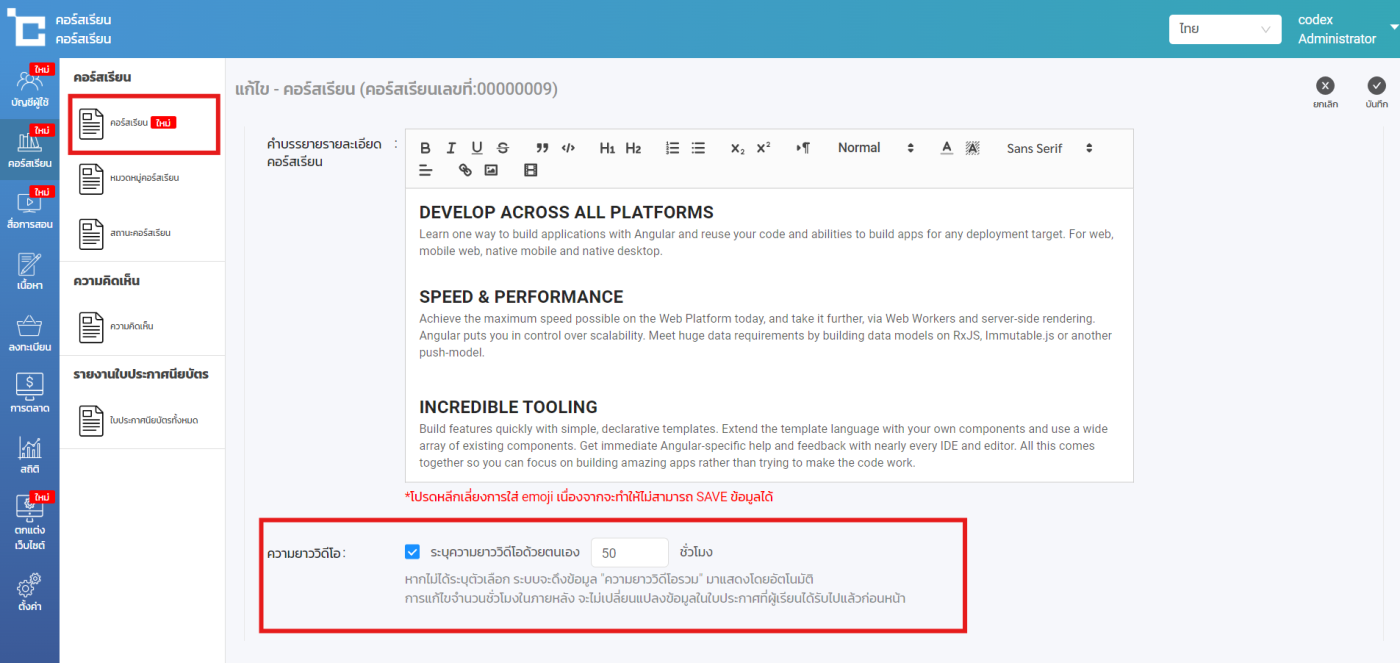Open the Normal text size dropdown
This screenshot has height=663, width=1400.
875,148
